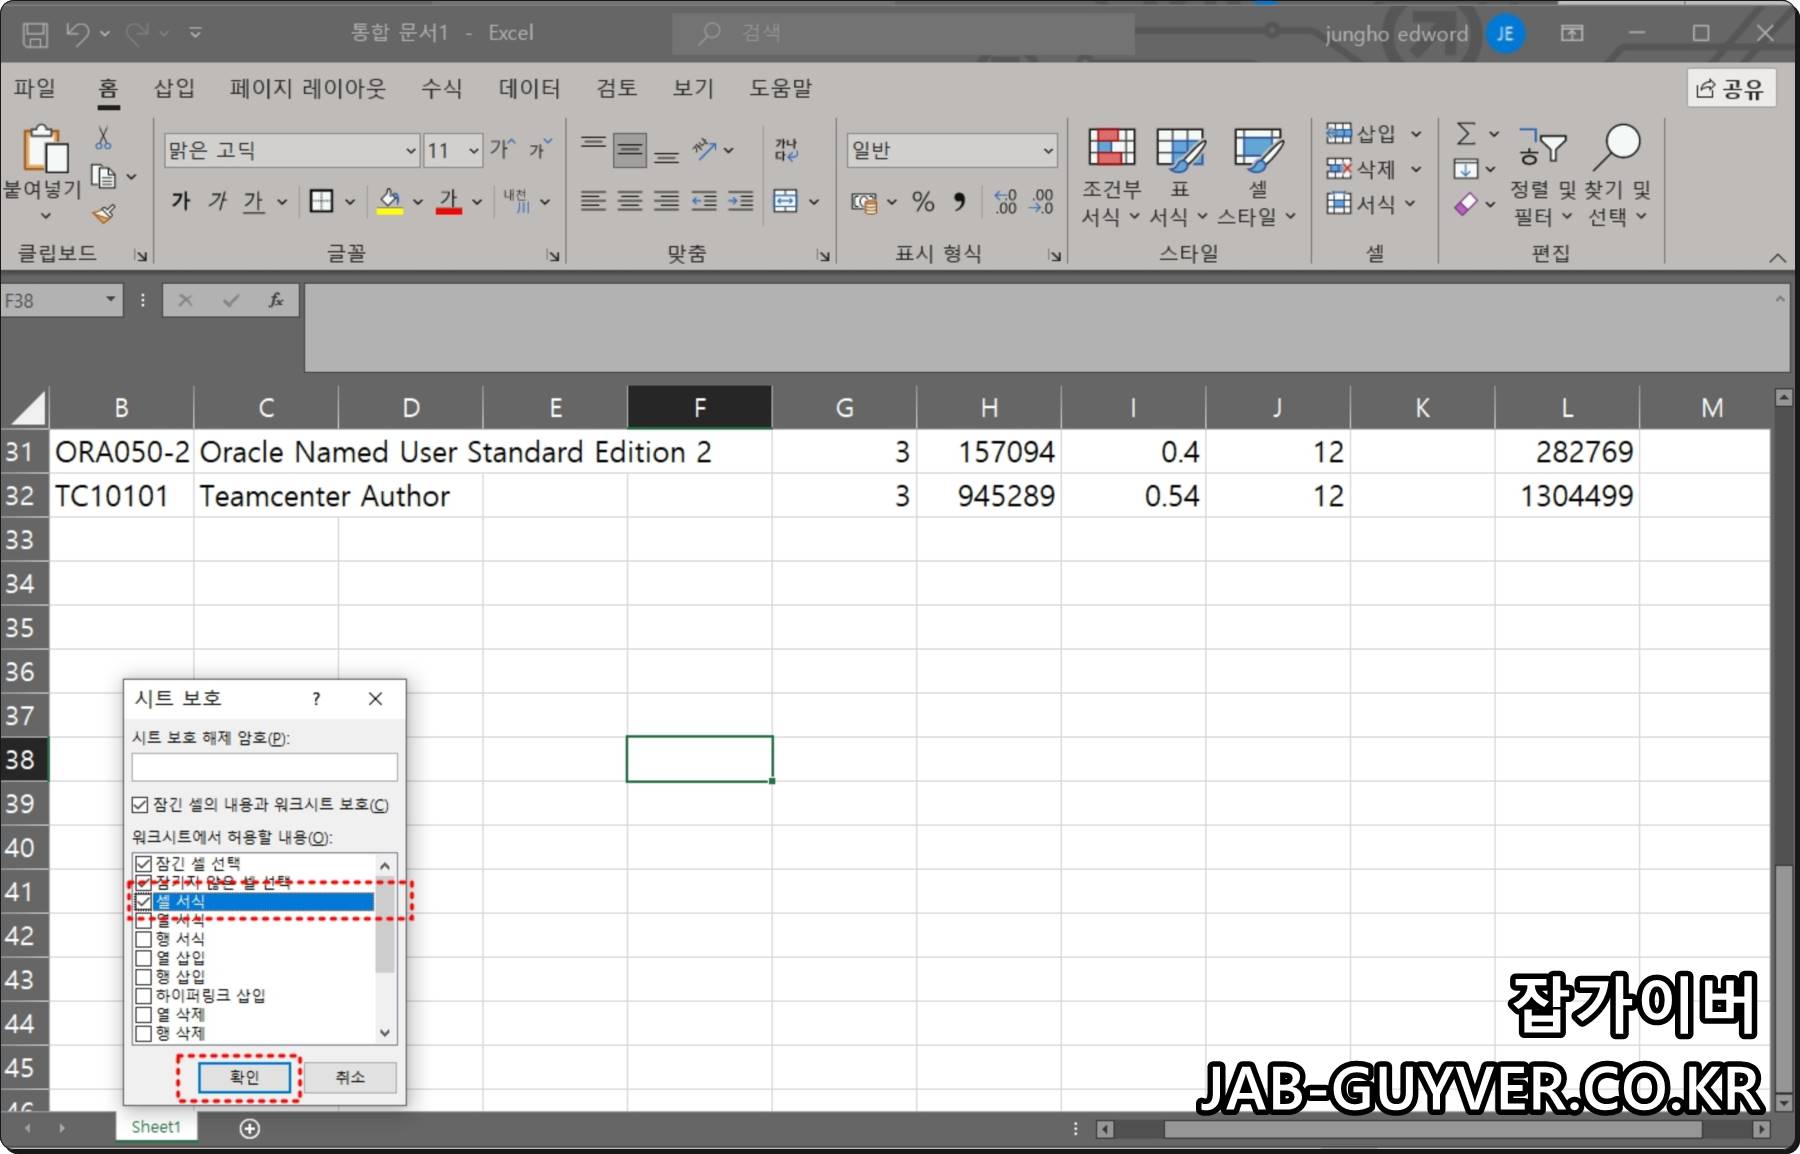Screen dimensions: 1800x1154
Task: Click the dialog help question mark
Action: [x=316, y=699]
